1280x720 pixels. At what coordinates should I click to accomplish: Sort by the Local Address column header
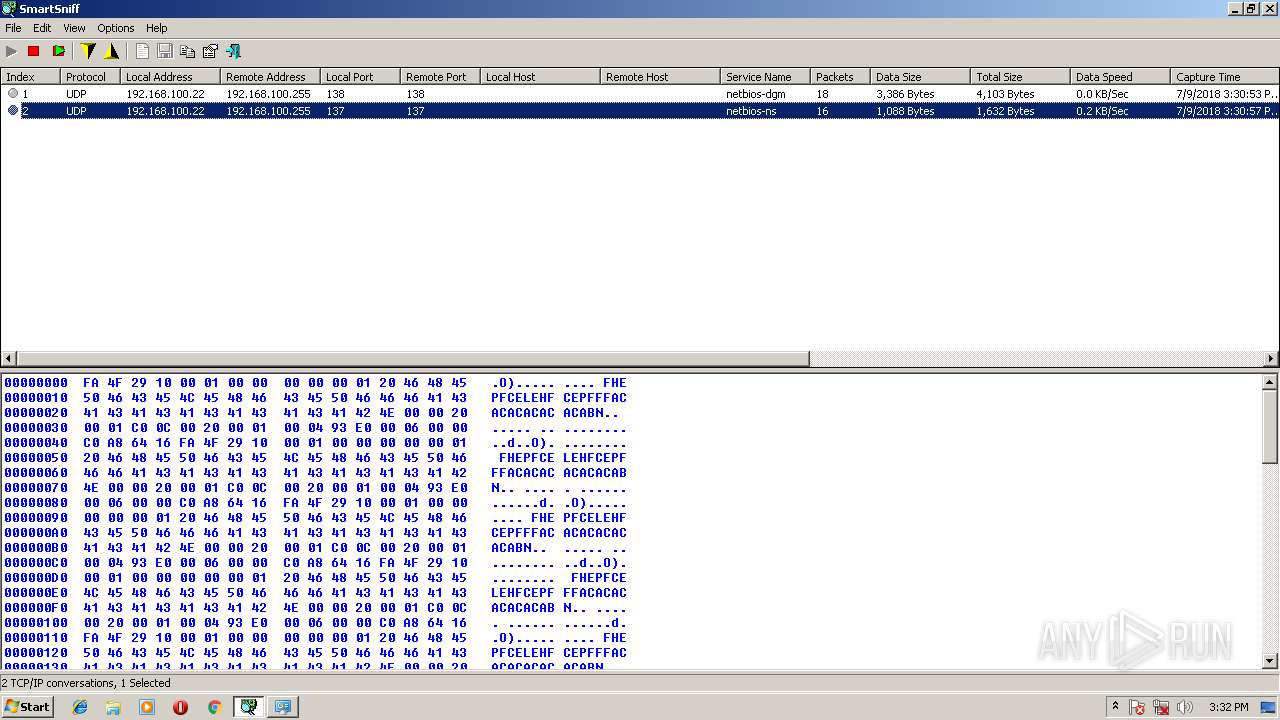coord(170,77)
